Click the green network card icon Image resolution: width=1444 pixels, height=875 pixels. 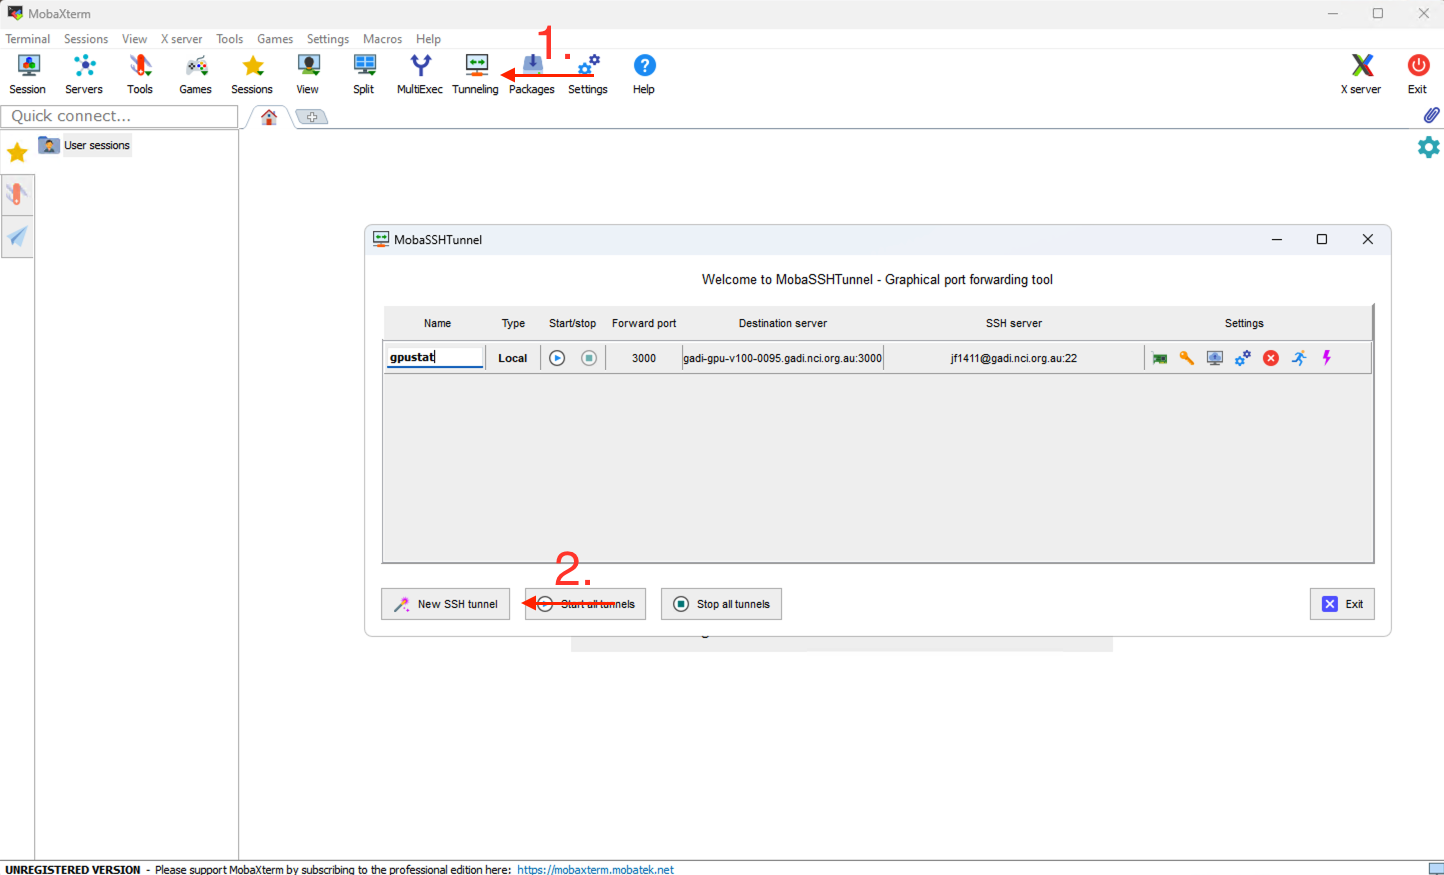point(1159,358)
